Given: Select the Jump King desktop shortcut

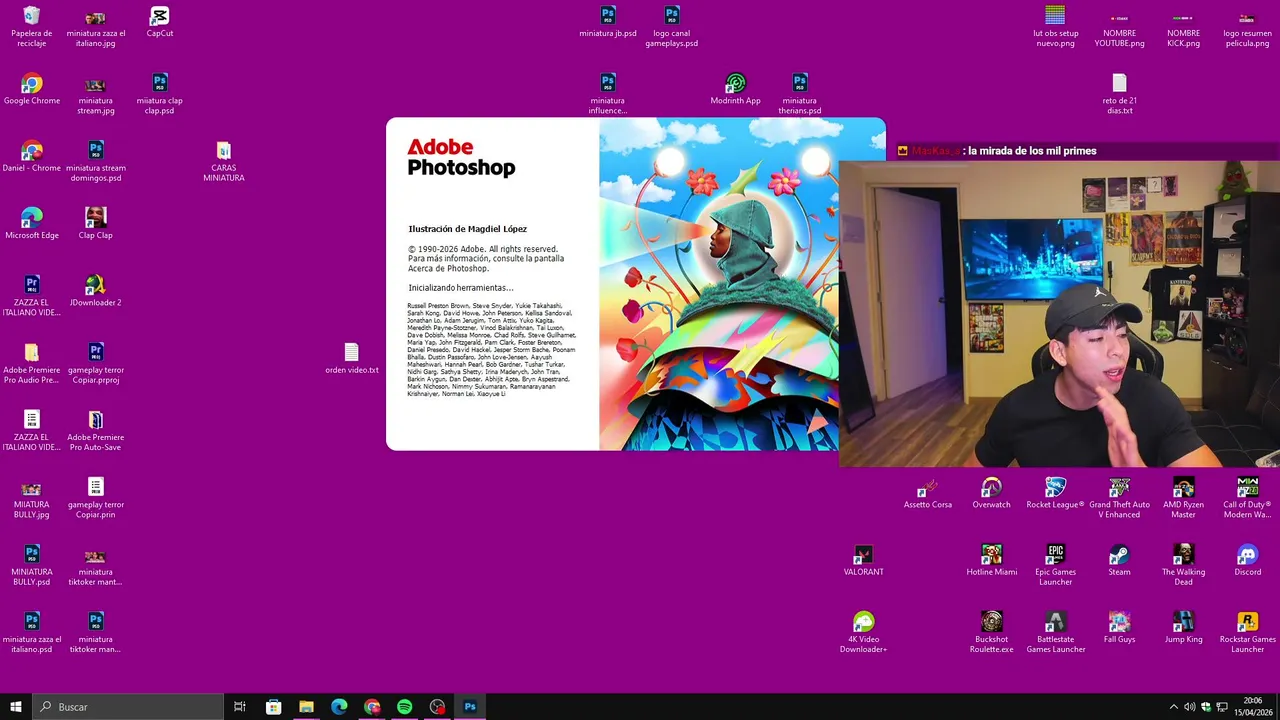Looking at the screenshot, I should (1184, 628).
